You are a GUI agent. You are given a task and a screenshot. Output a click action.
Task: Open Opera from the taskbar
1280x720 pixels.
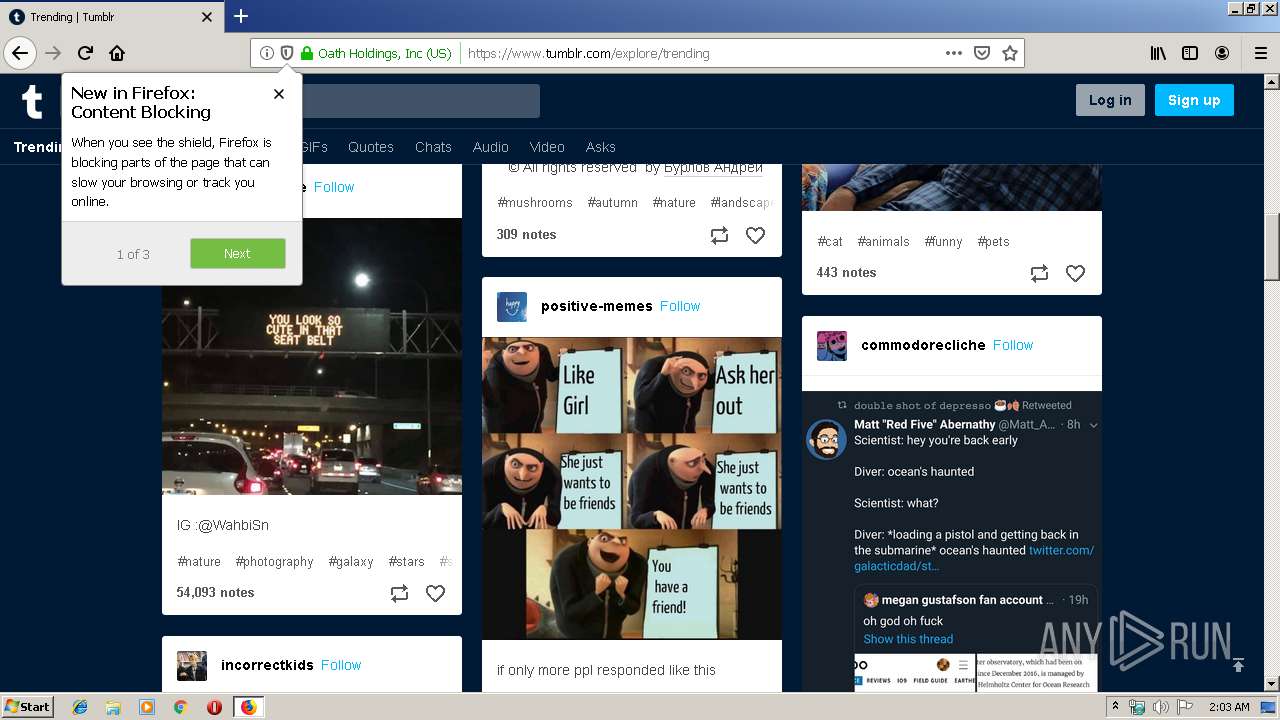pyautogui.click(x=214, y=707)
